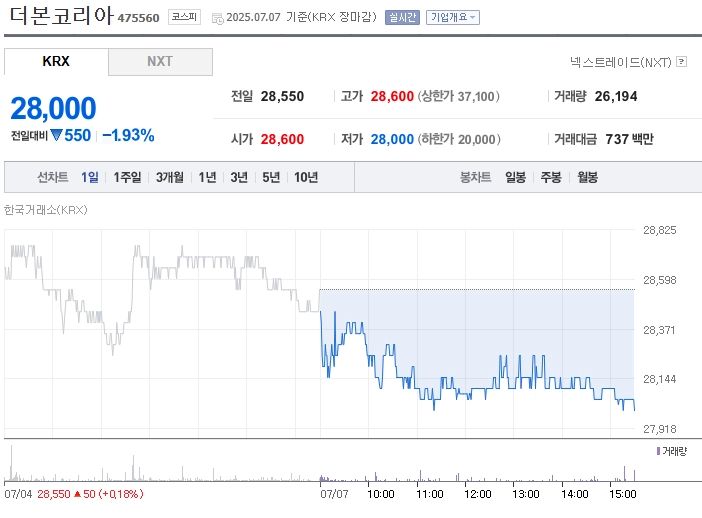The height and width of the screenshot is (518, 702).
Task: Click the calendar icon beside 2025.07.07
Action: (218, 19)
